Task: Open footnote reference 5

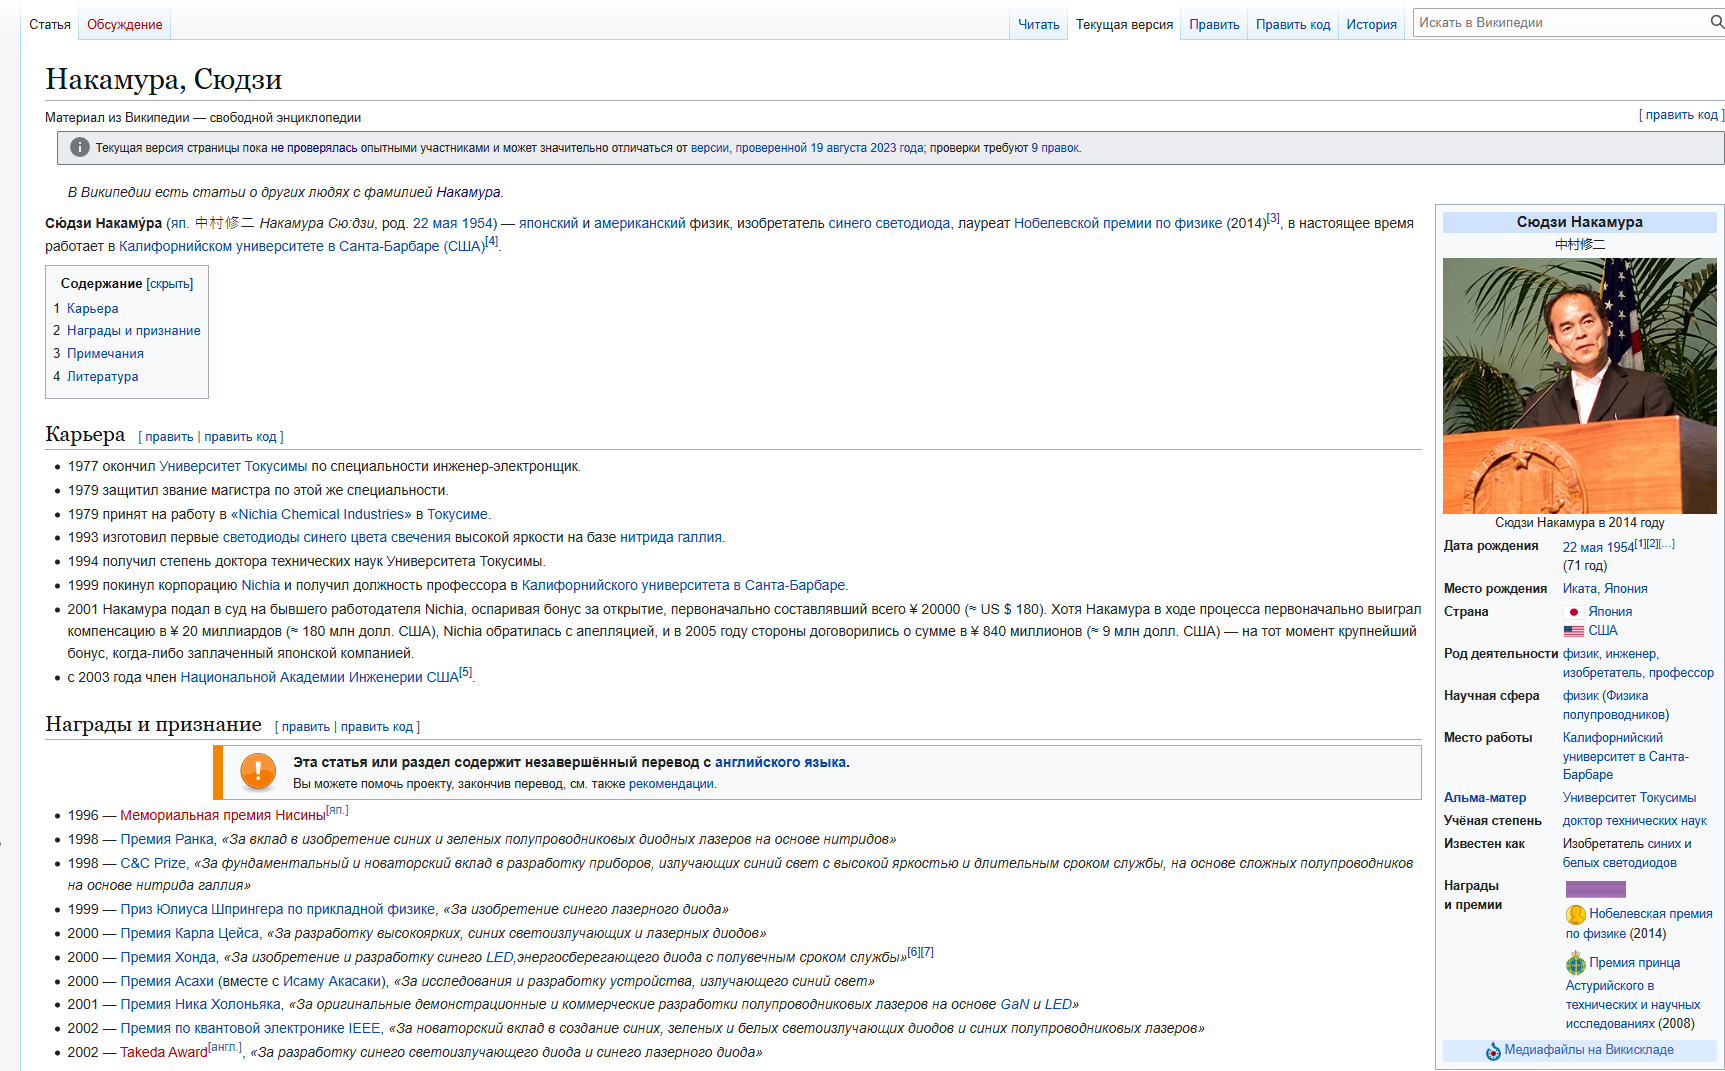Action: point(465,673)
